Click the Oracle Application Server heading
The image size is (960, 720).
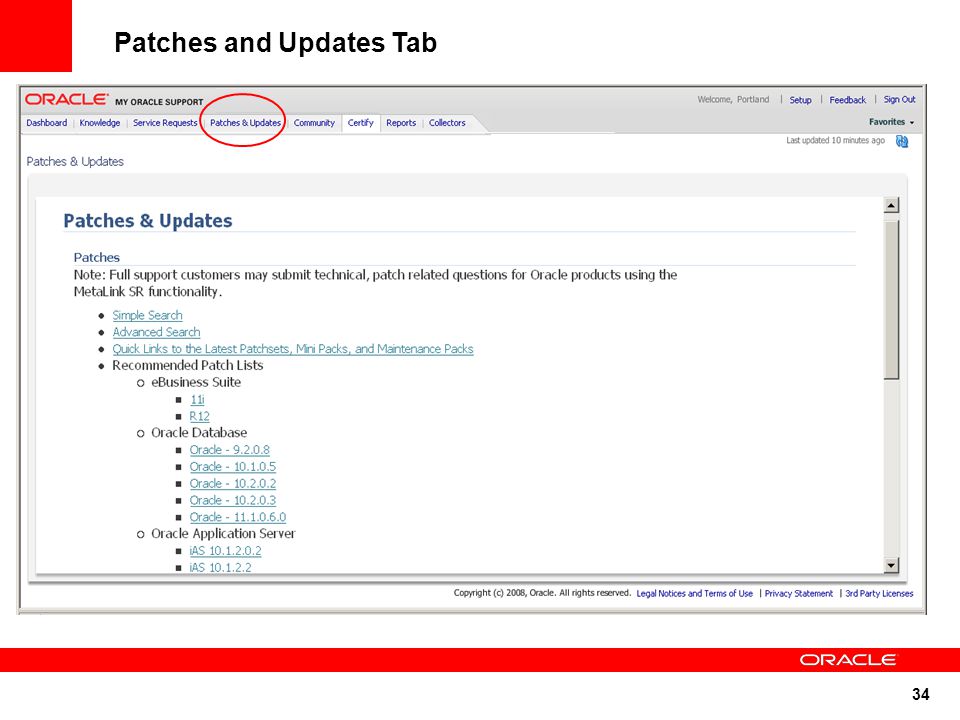click(223, 534)
